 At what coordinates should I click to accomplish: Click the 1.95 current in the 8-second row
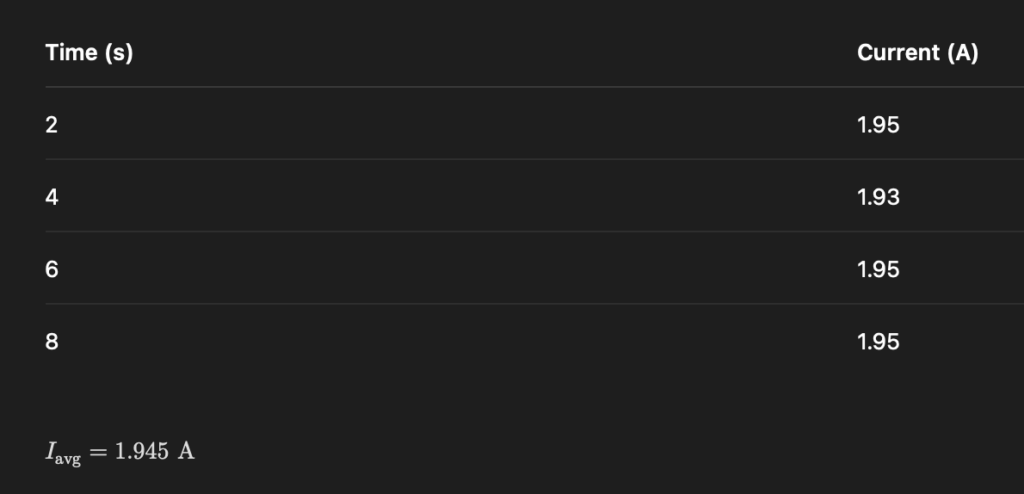pos(878,341)
